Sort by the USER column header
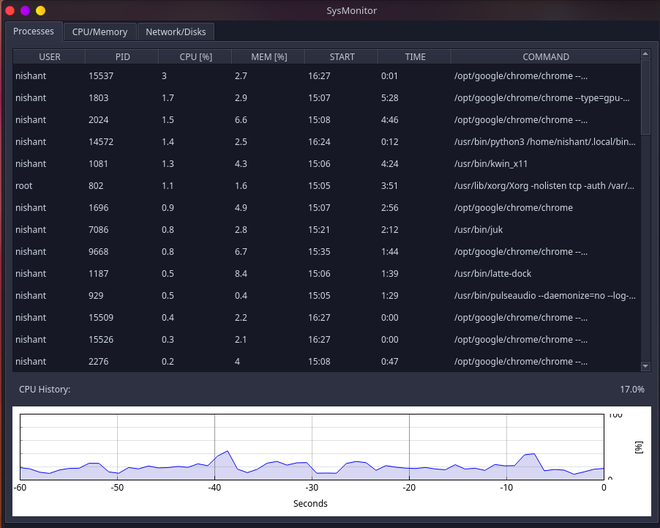The image size is (660, 528). (x=49, y=57)
